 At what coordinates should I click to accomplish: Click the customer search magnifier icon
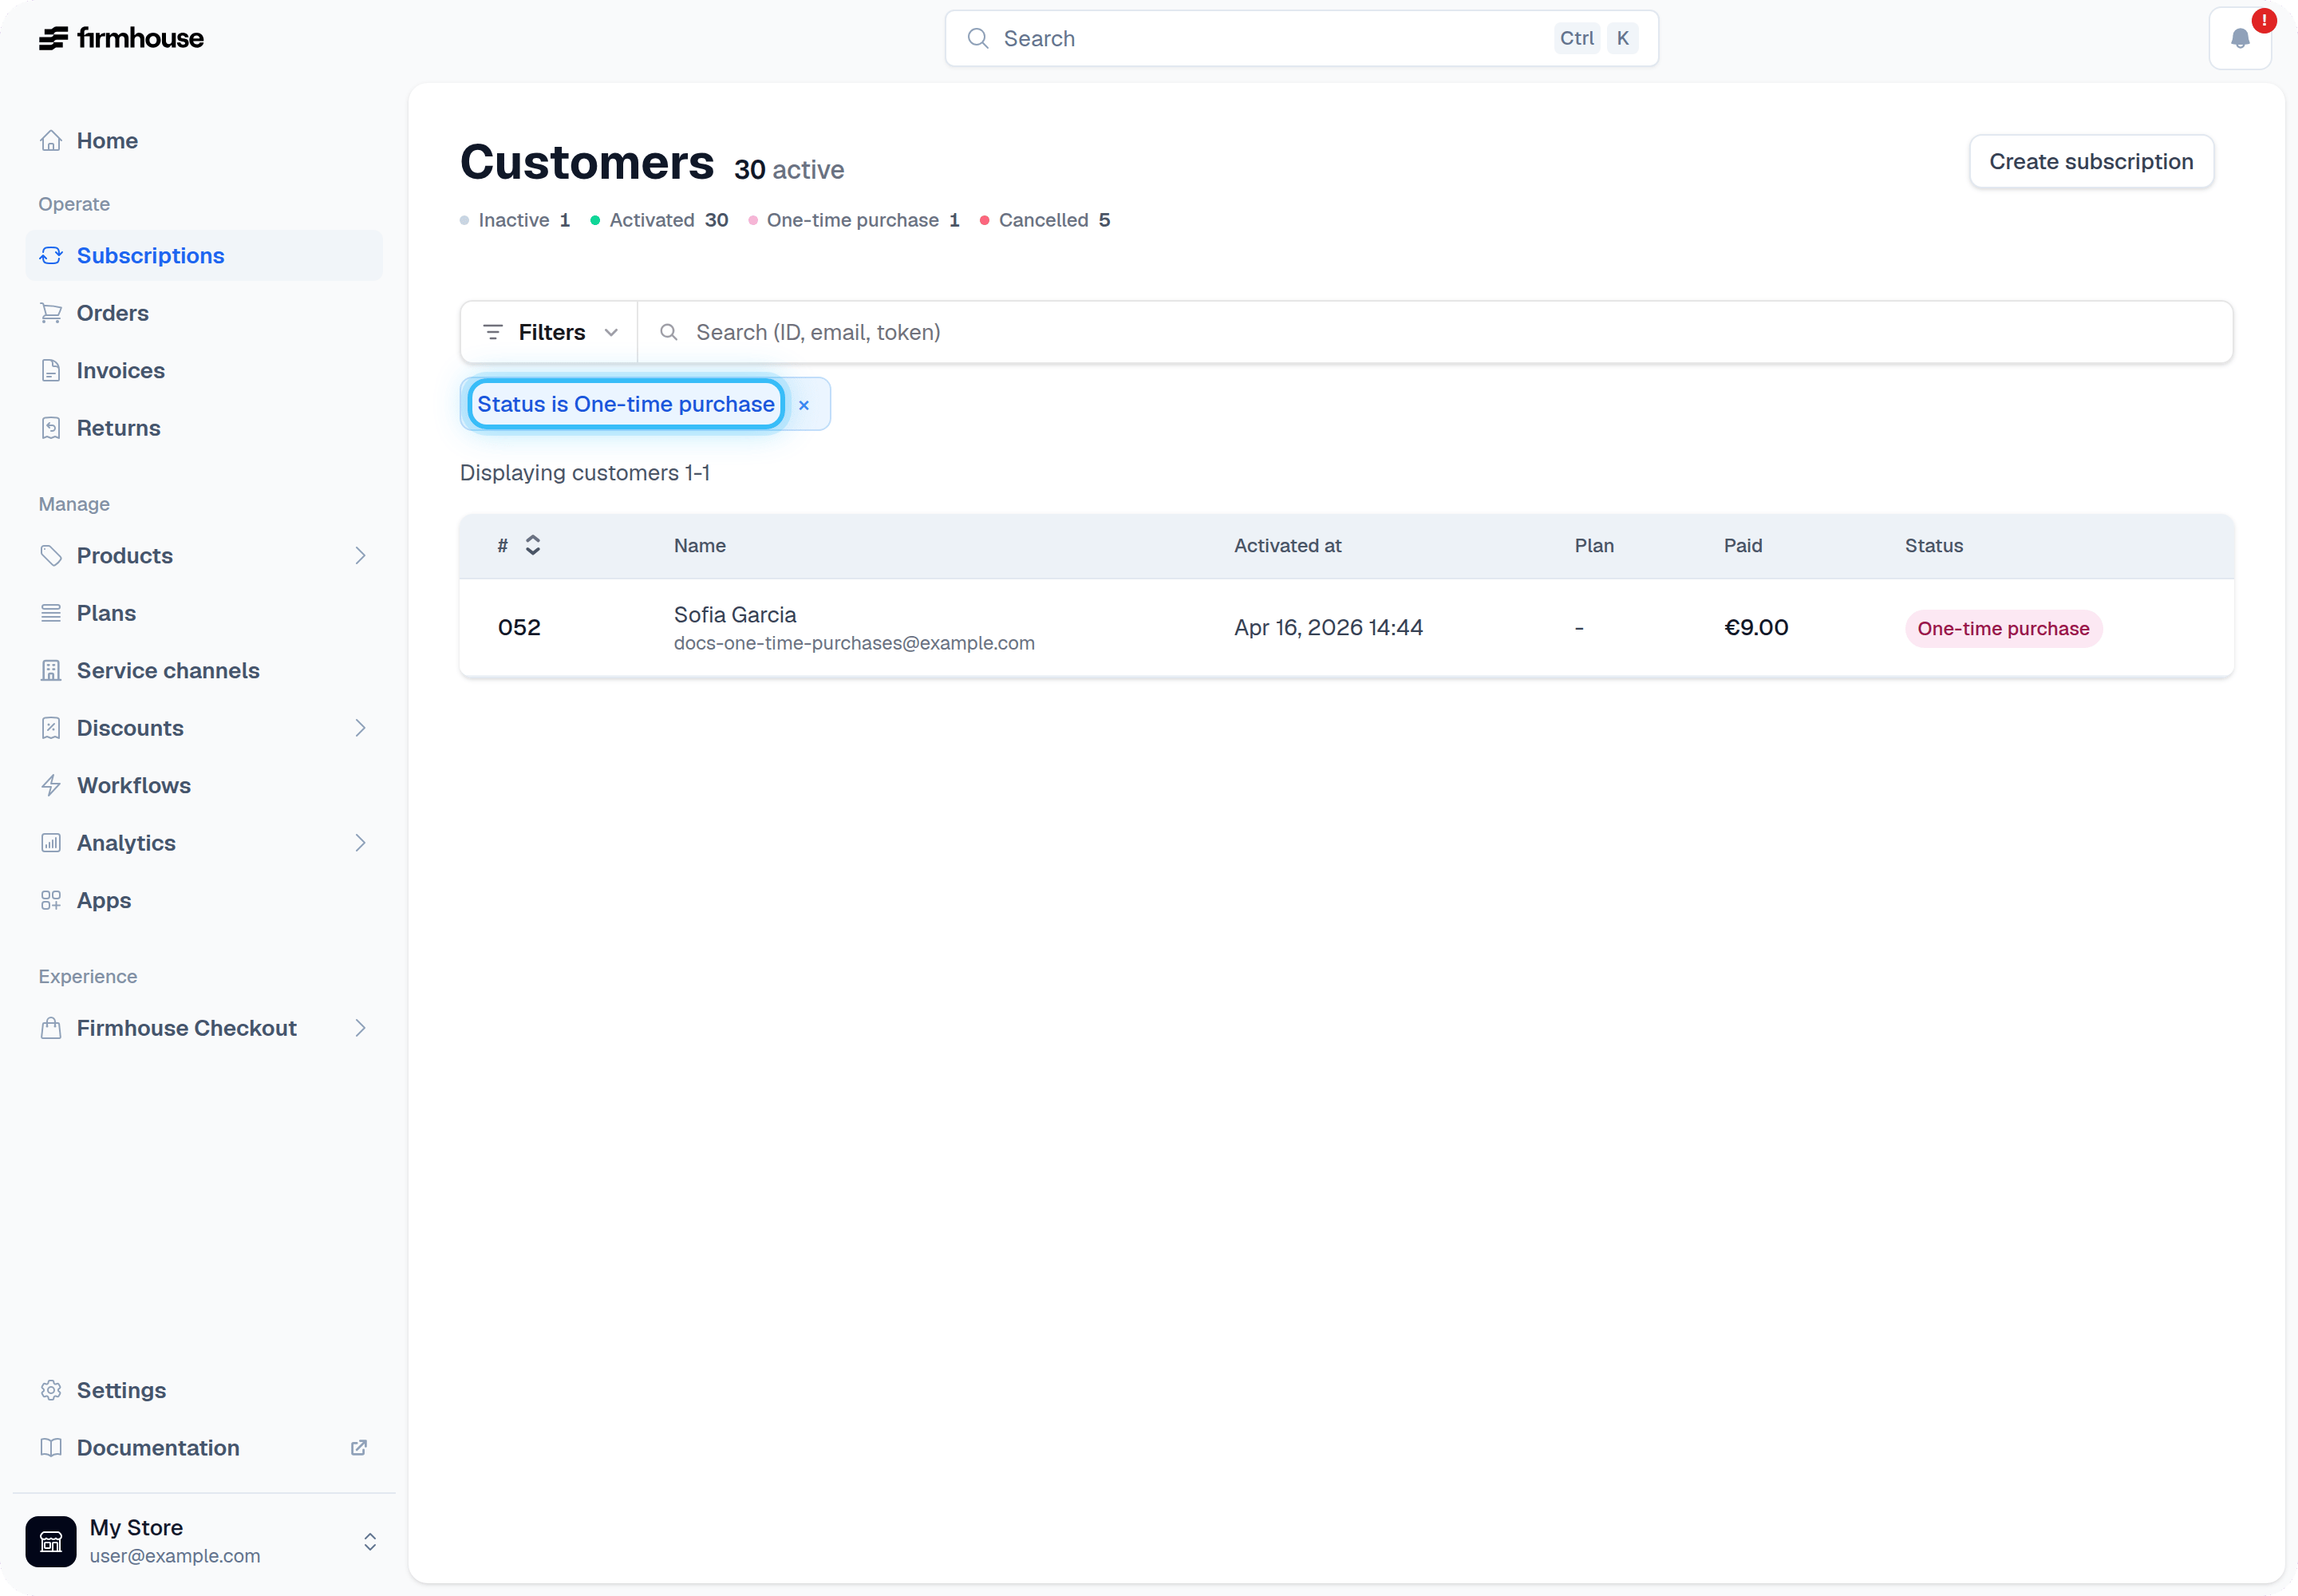point(669,332)
